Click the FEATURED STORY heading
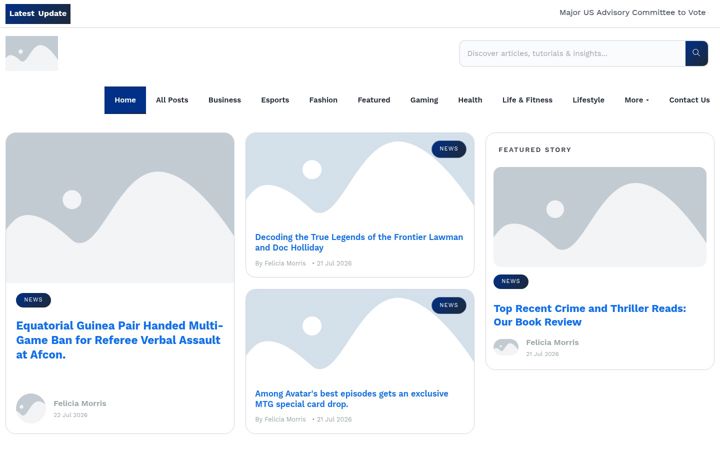 pos(535,150)
